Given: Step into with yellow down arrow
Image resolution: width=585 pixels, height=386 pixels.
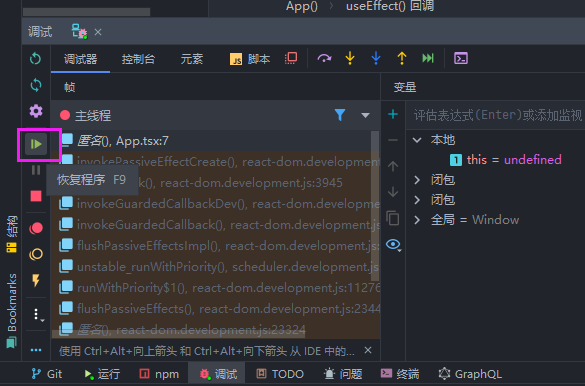Looking at the screenshot, I should [x=350, y=59].
